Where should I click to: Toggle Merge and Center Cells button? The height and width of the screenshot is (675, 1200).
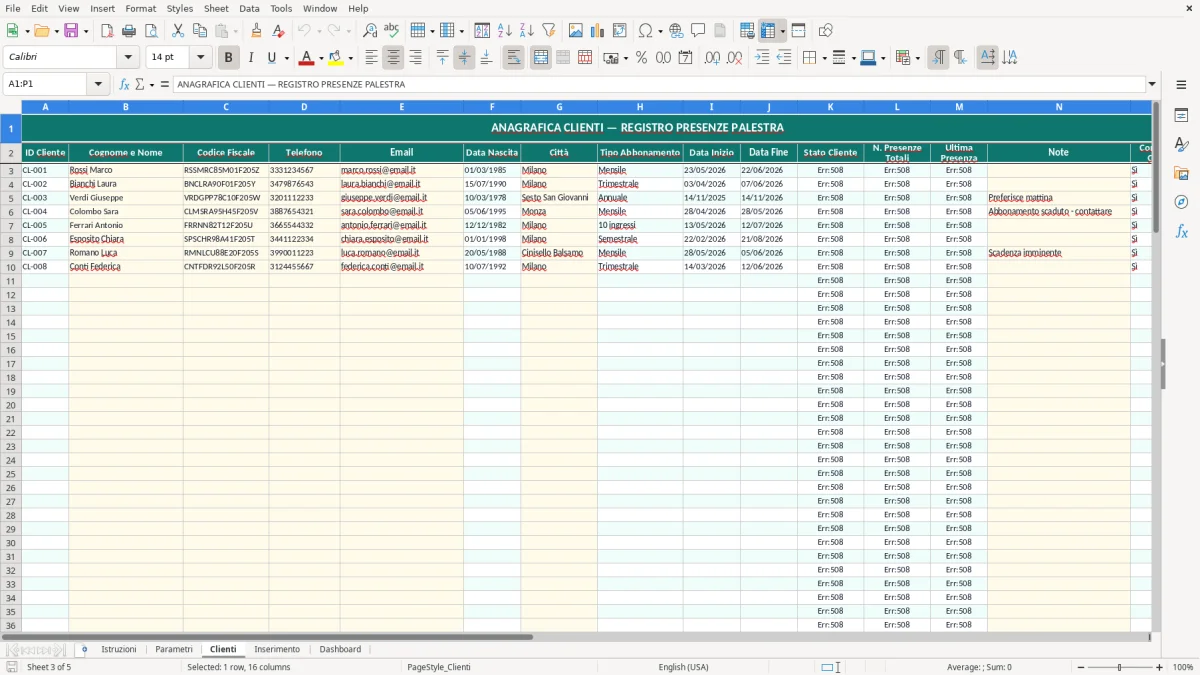pos(540,58)
